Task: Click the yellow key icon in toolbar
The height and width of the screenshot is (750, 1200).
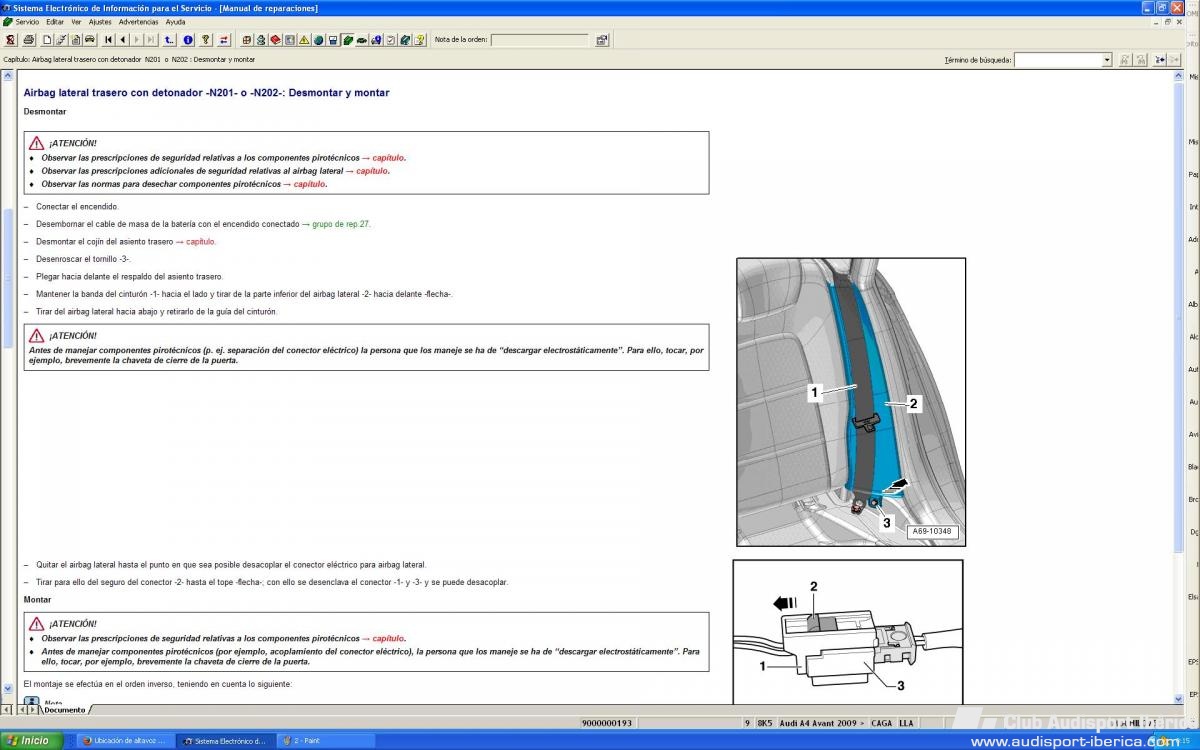Action: tap(205, 40)
